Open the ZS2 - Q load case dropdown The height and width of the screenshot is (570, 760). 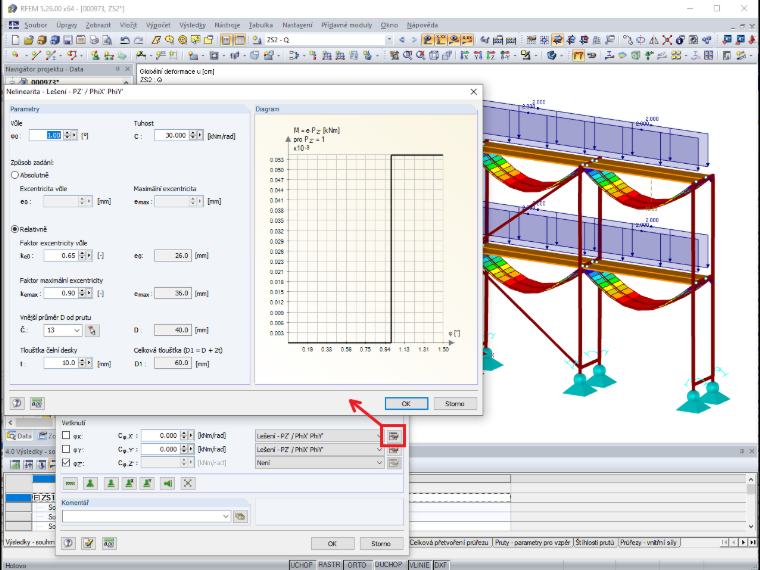pos(388,40)
